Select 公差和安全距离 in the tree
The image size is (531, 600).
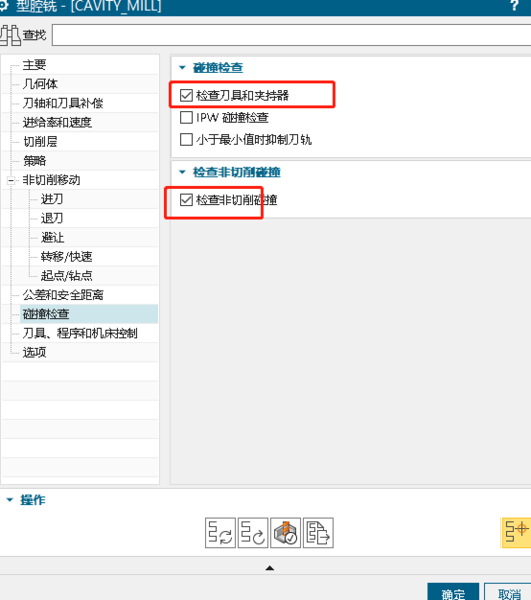[x=63, y=295]
